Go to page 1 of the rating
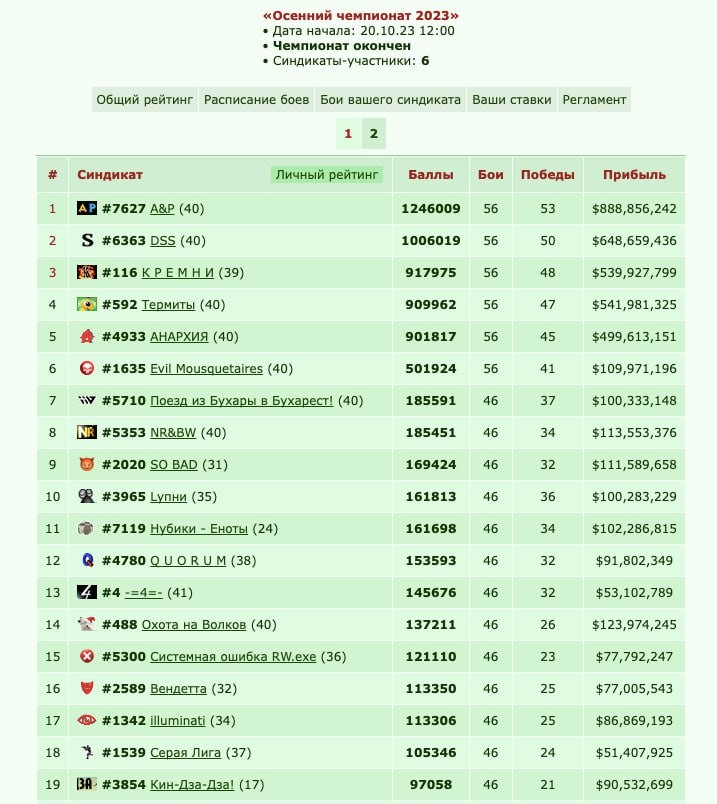 [348, 133]
